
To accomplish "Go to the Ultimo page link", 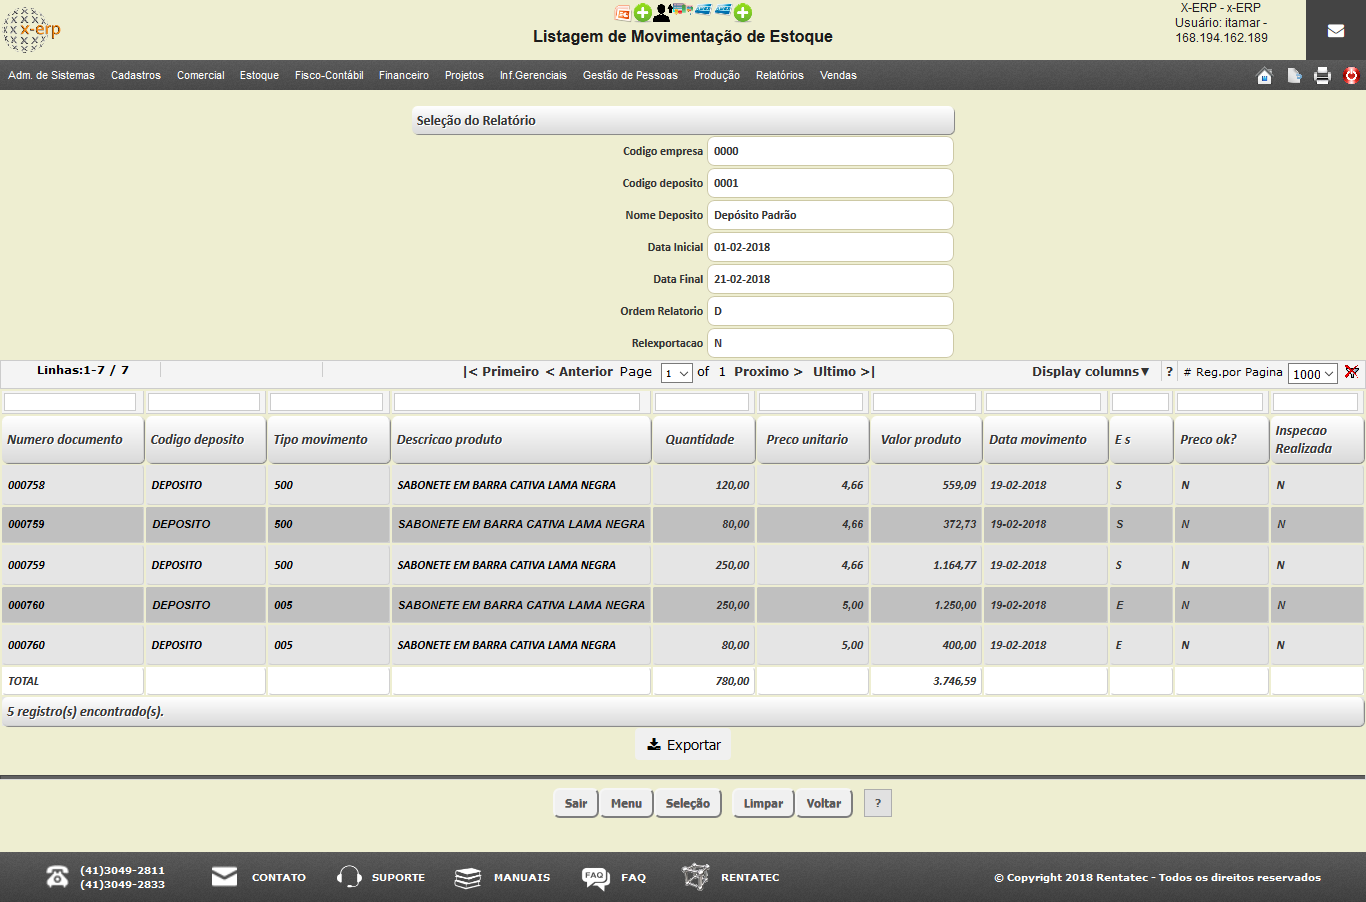I will tap(844, 372).
